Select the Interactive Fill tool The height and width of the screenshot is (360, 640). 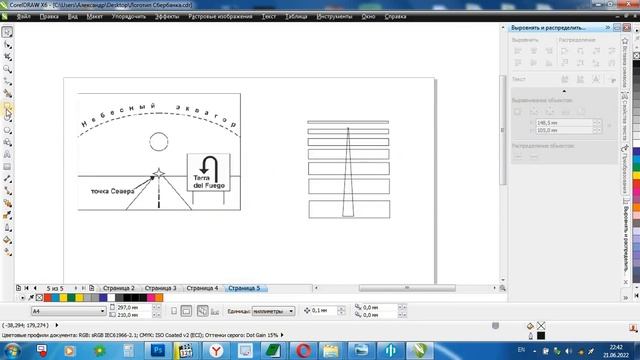pos(7,252)
